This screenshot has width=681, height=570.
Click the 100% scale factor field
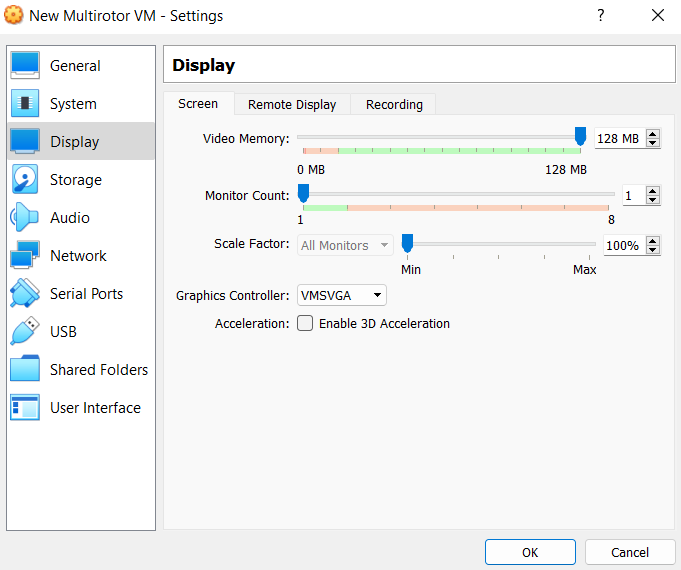(625, 245)
